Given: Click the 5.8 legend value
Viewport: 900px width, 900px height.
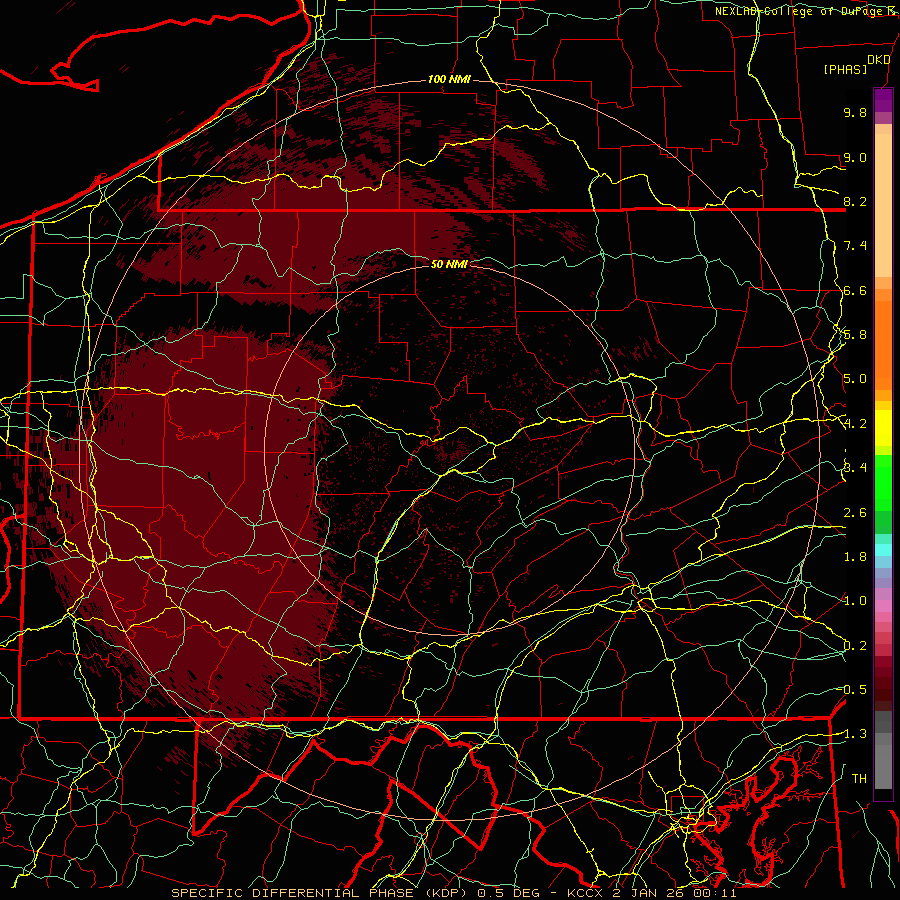Looking at the screenshot, I should coord(855,335).
